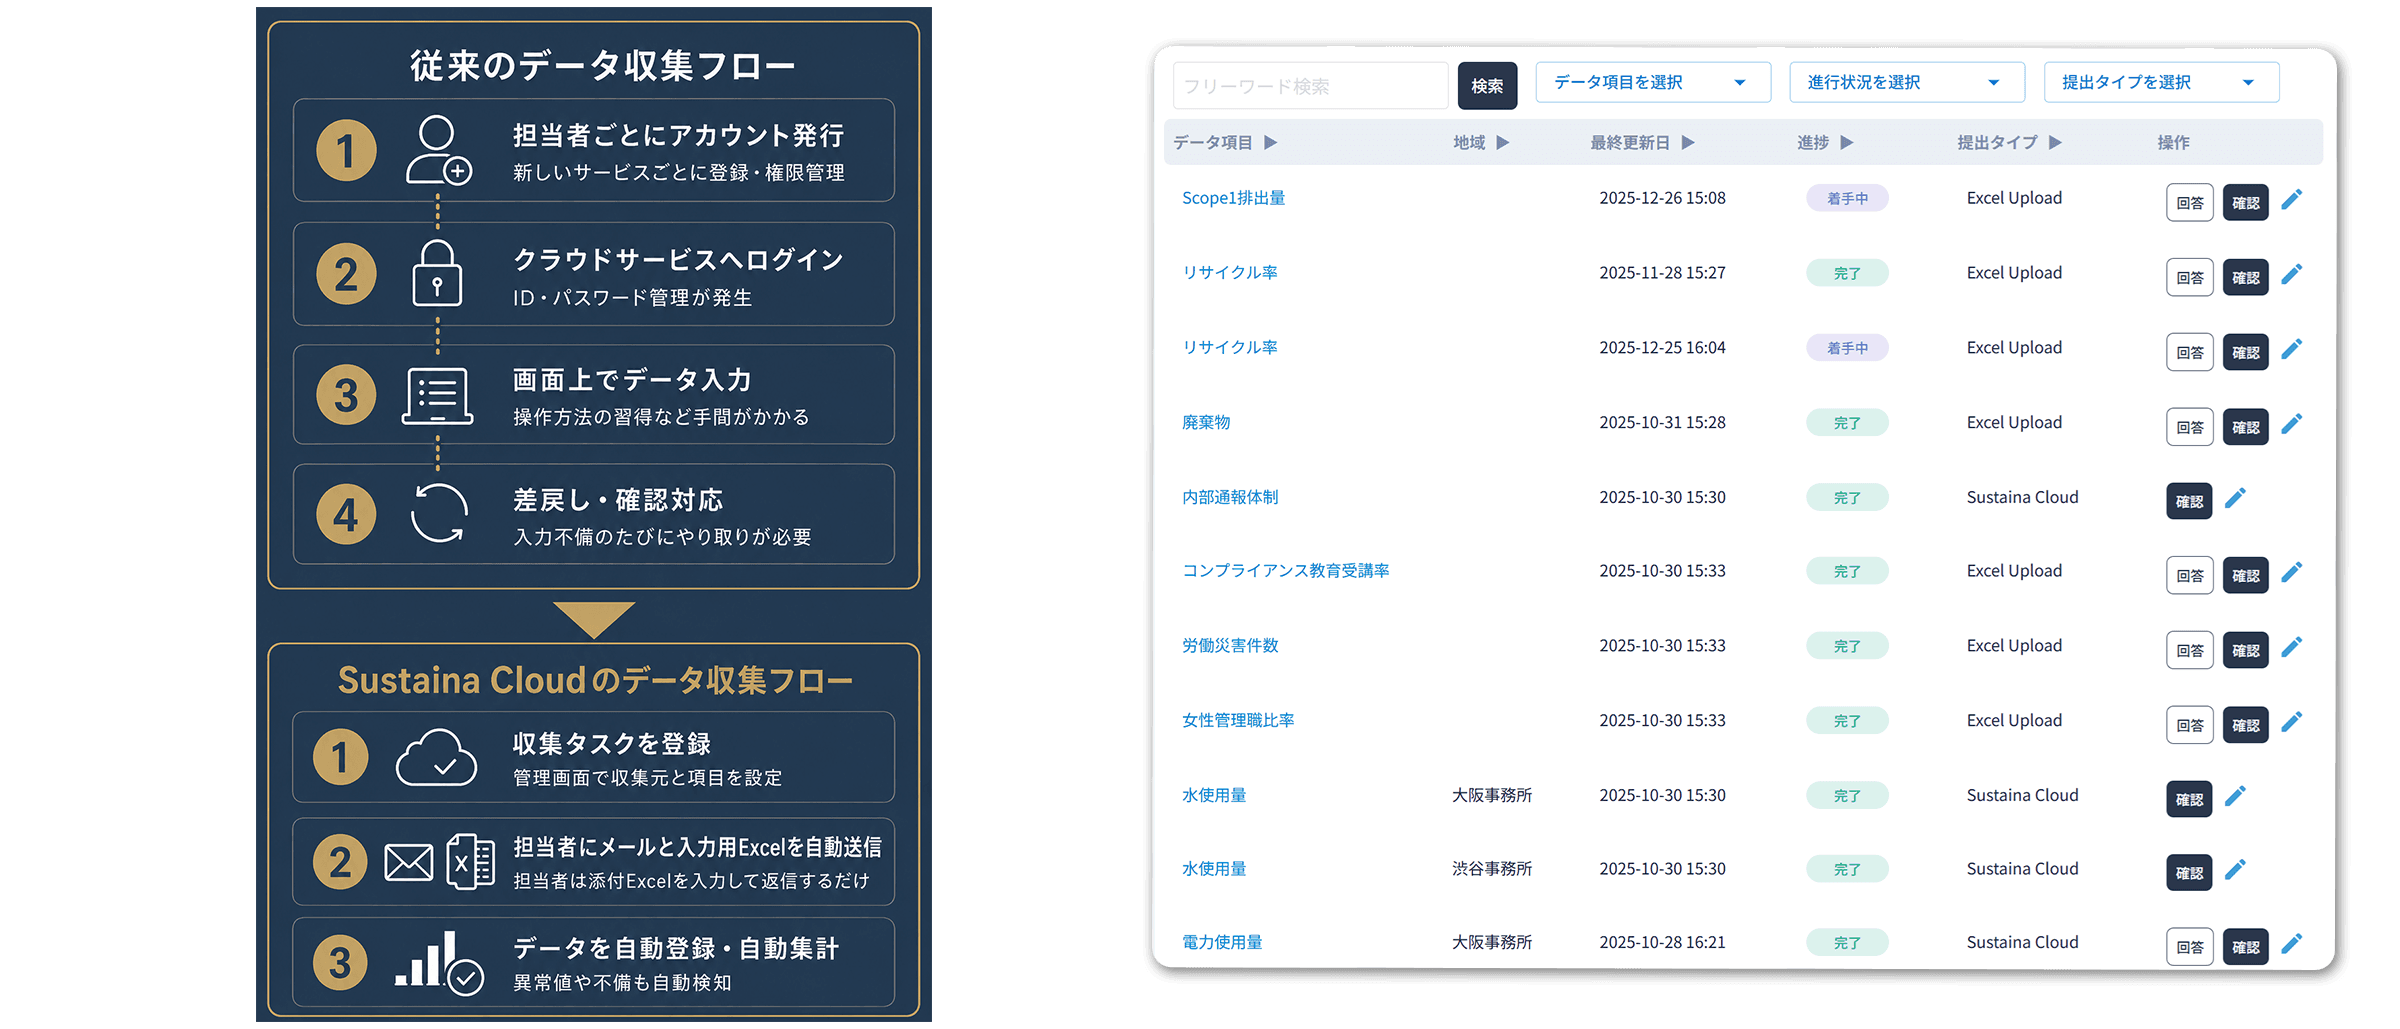Click the account-add user icon in step 1
Image resolution: width=2400 pixels, height=1029 pixels.
coord(439,150)
